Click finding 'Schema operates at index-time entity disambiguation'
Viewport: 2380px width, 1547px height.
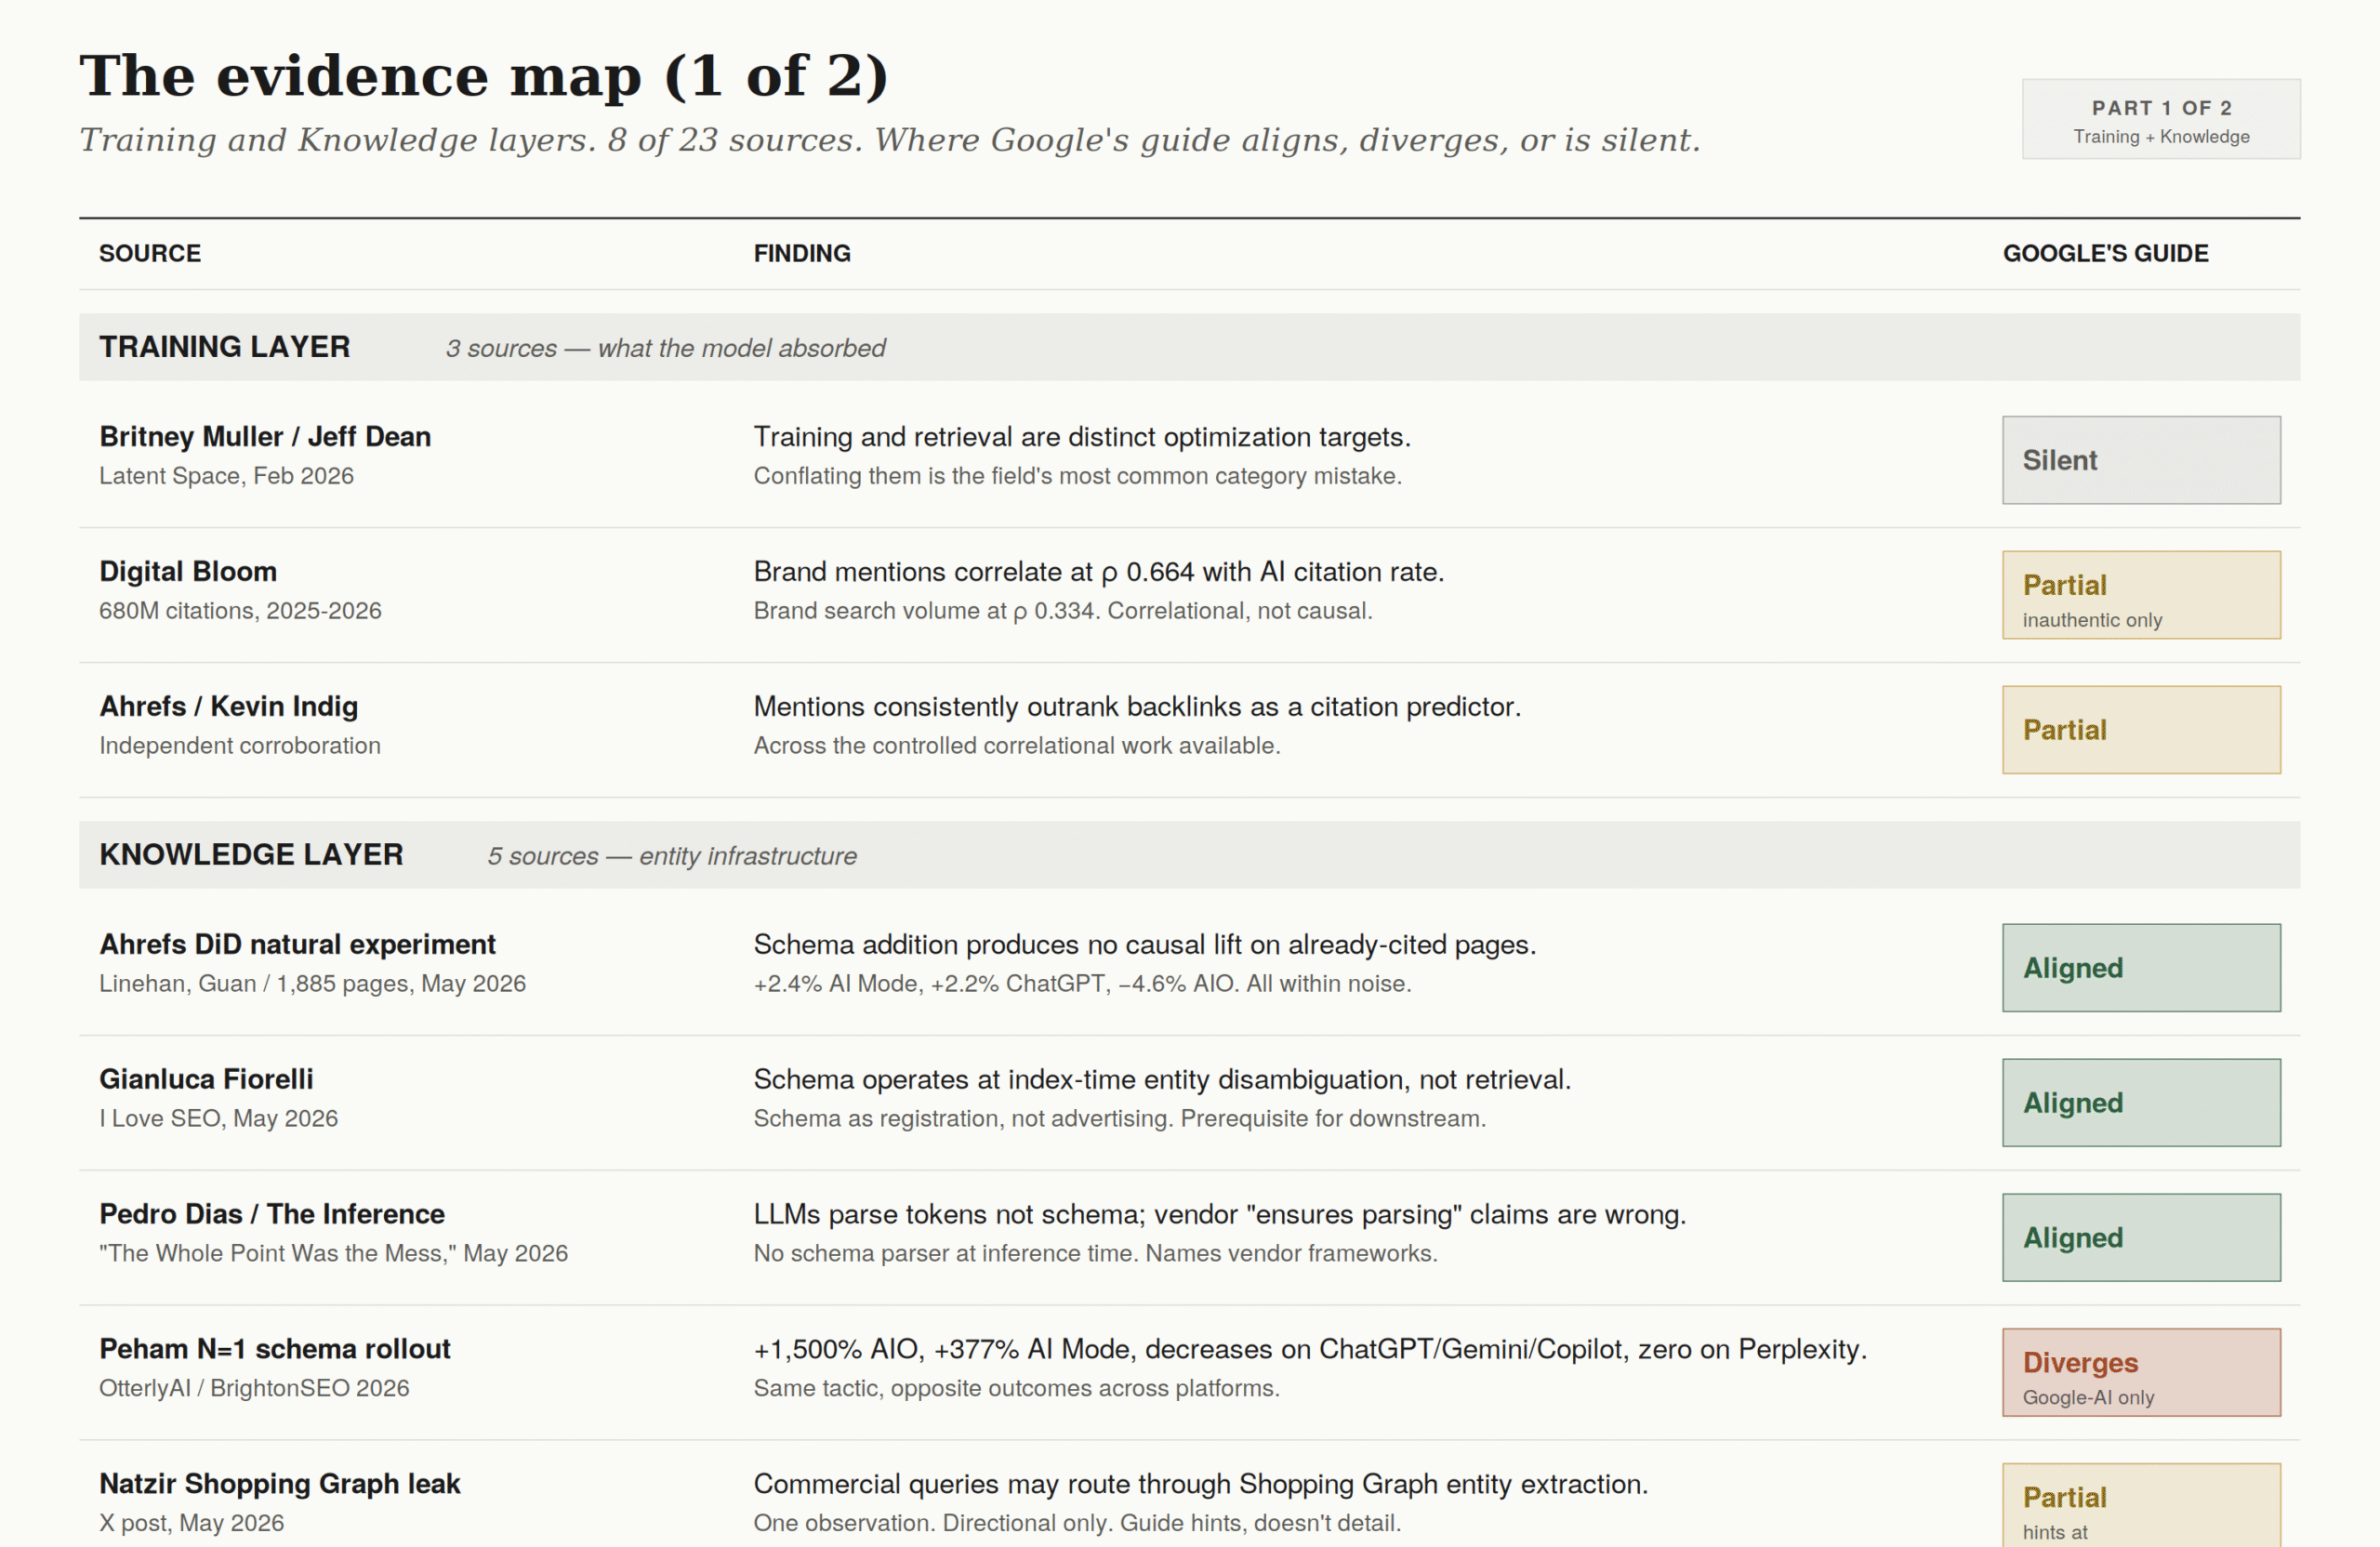coord(1162,1080)
